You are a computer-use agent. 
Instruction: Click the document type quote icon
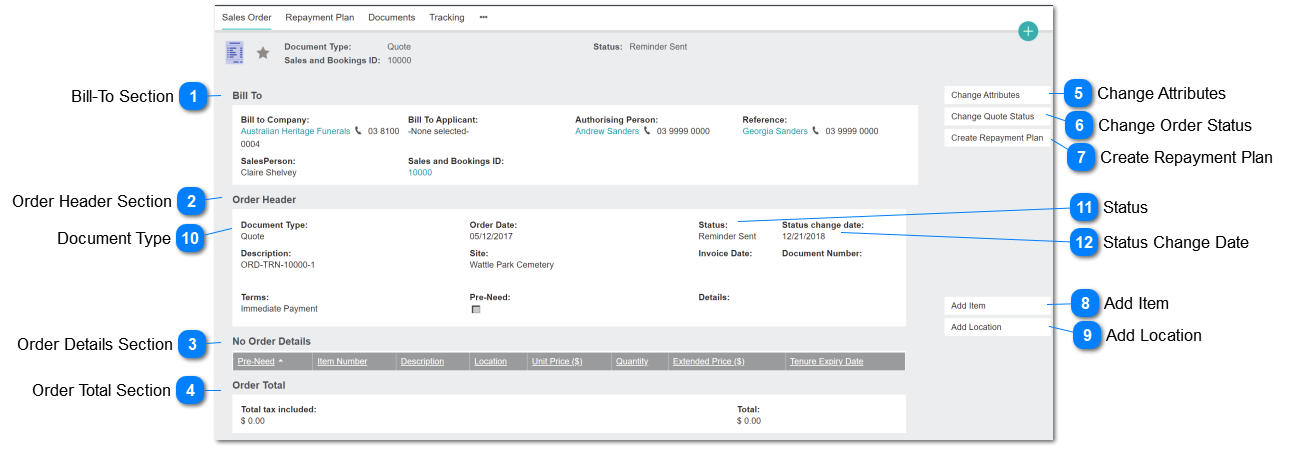tap(234, 53)
